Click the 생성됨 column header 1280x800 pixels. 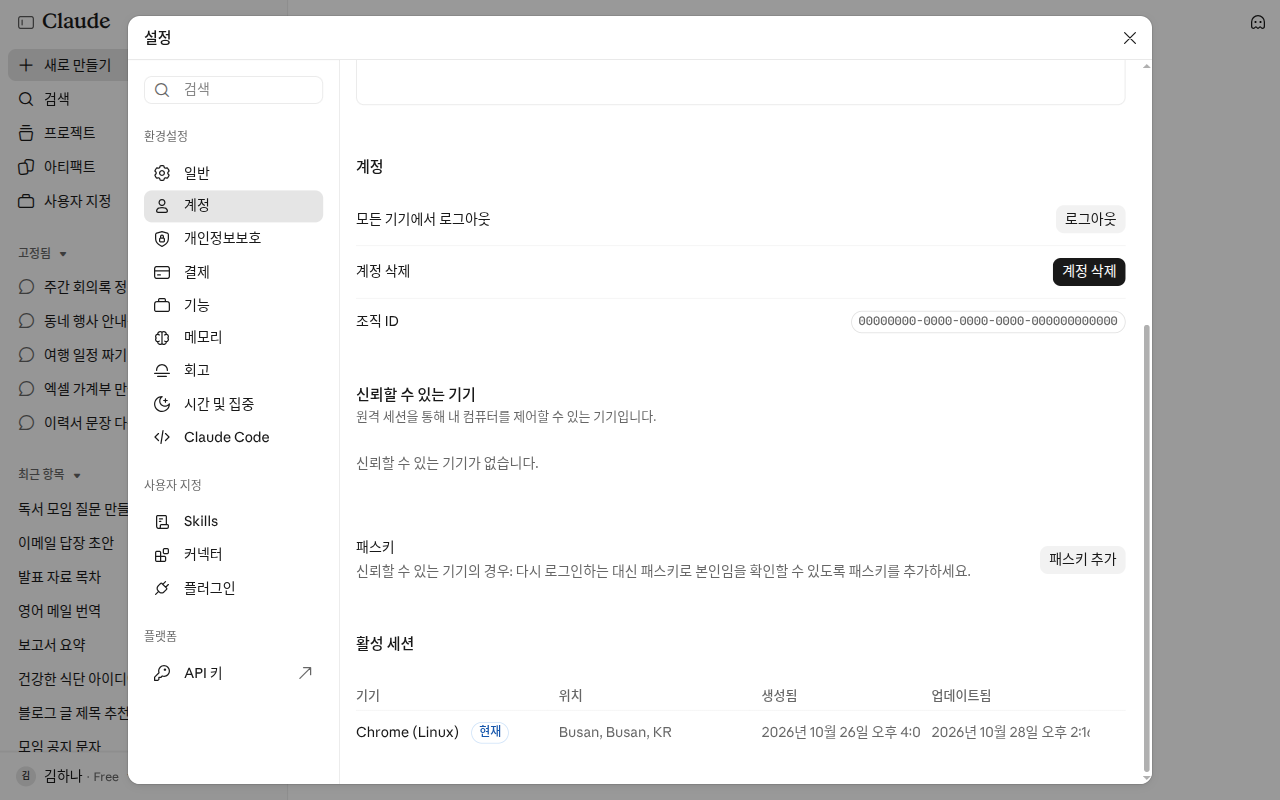(779, 696)
